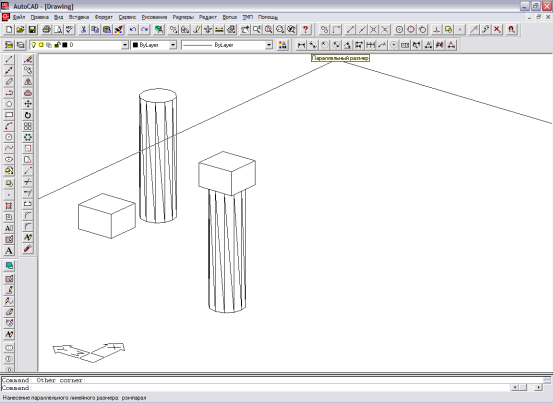The image size is (553, 403).
Task: Select the Hatch draw tool
Action: (x=9, y=206)
